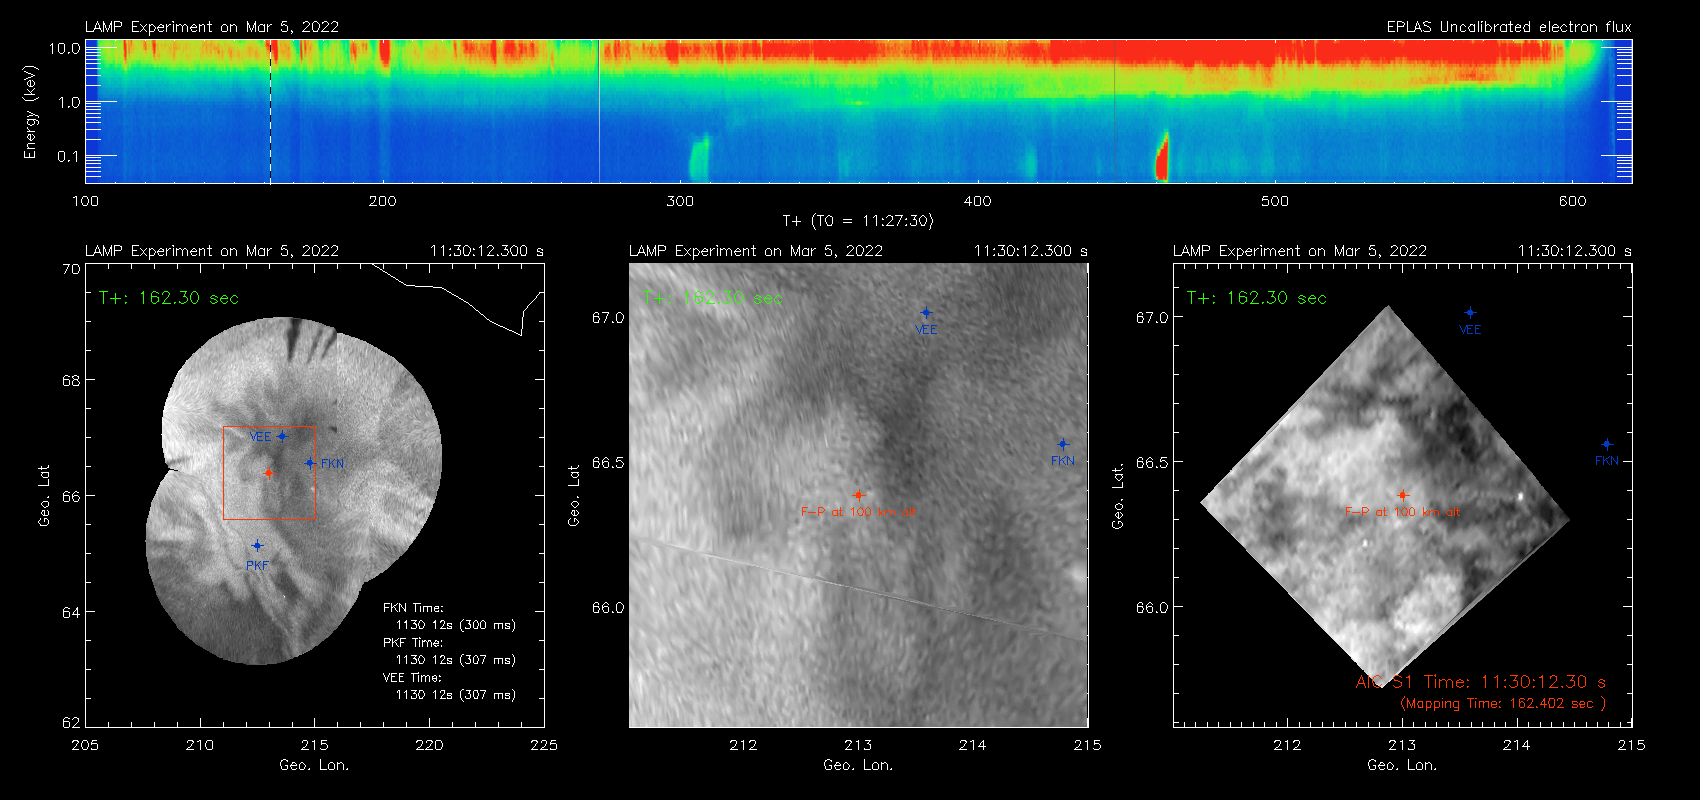Click the right panel '11:30:12.300 s' timestamp

tap(1575, 251)
